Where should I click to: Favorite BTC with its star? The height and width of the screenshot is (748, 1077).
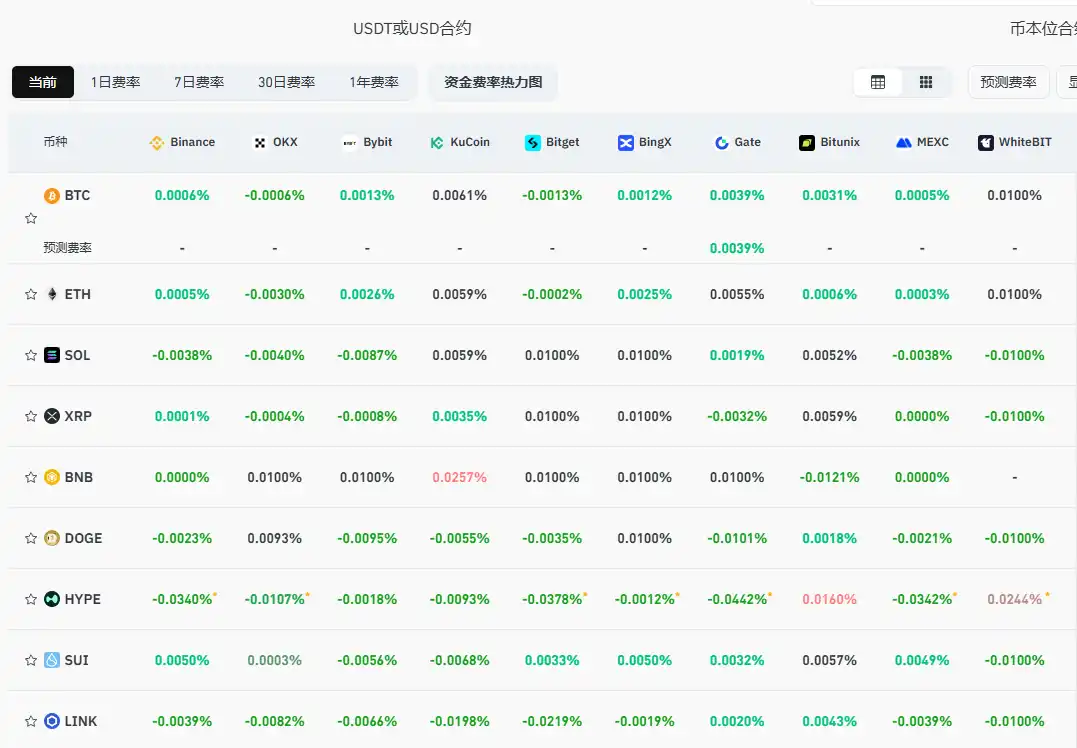pos(31,218)
